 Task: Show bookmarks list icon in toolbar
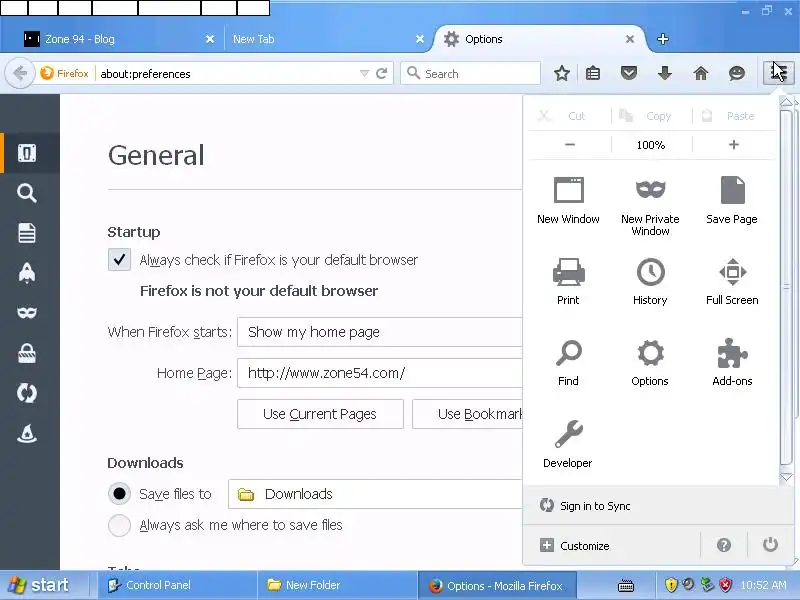pyautogui.click(x=592, y=73)
